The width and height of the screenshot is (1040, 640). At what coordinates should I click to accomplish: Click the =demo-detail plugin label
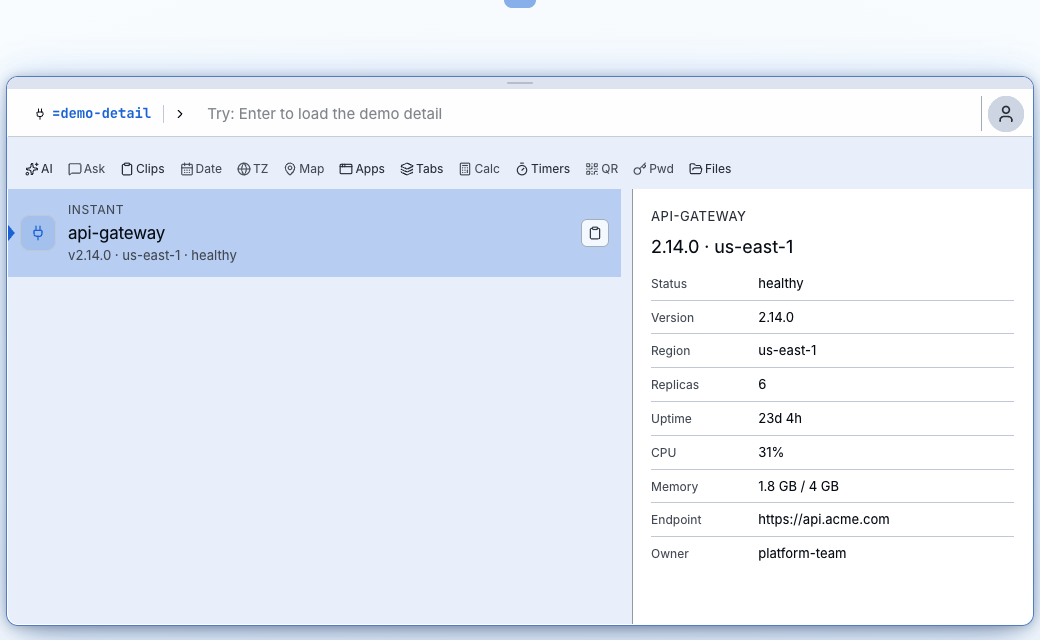tap(101, 113)
